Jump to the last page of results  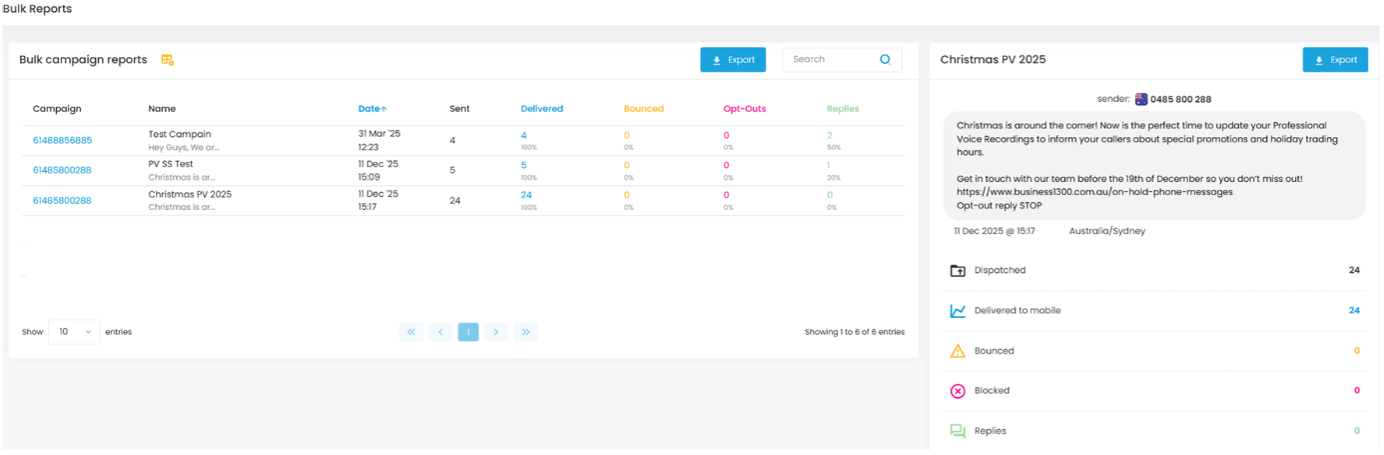coord(525,332)
